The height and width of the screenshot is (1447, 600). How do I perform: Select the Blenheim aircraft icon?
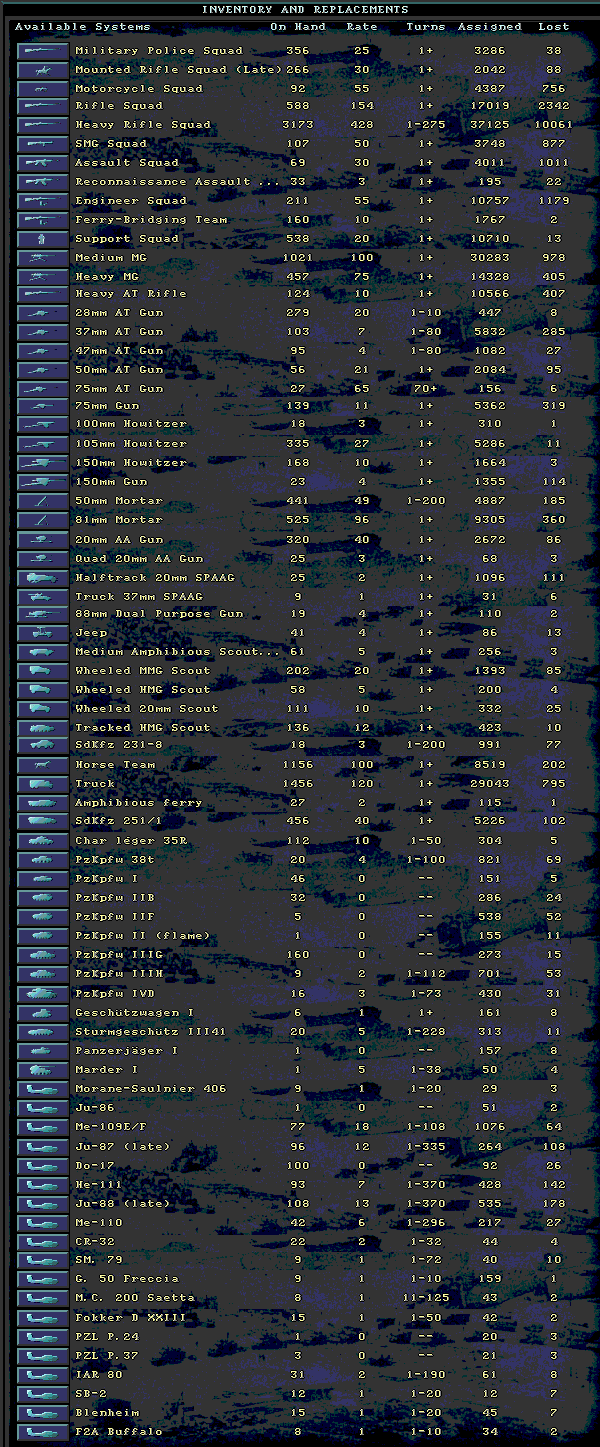tap(43, 1413)
